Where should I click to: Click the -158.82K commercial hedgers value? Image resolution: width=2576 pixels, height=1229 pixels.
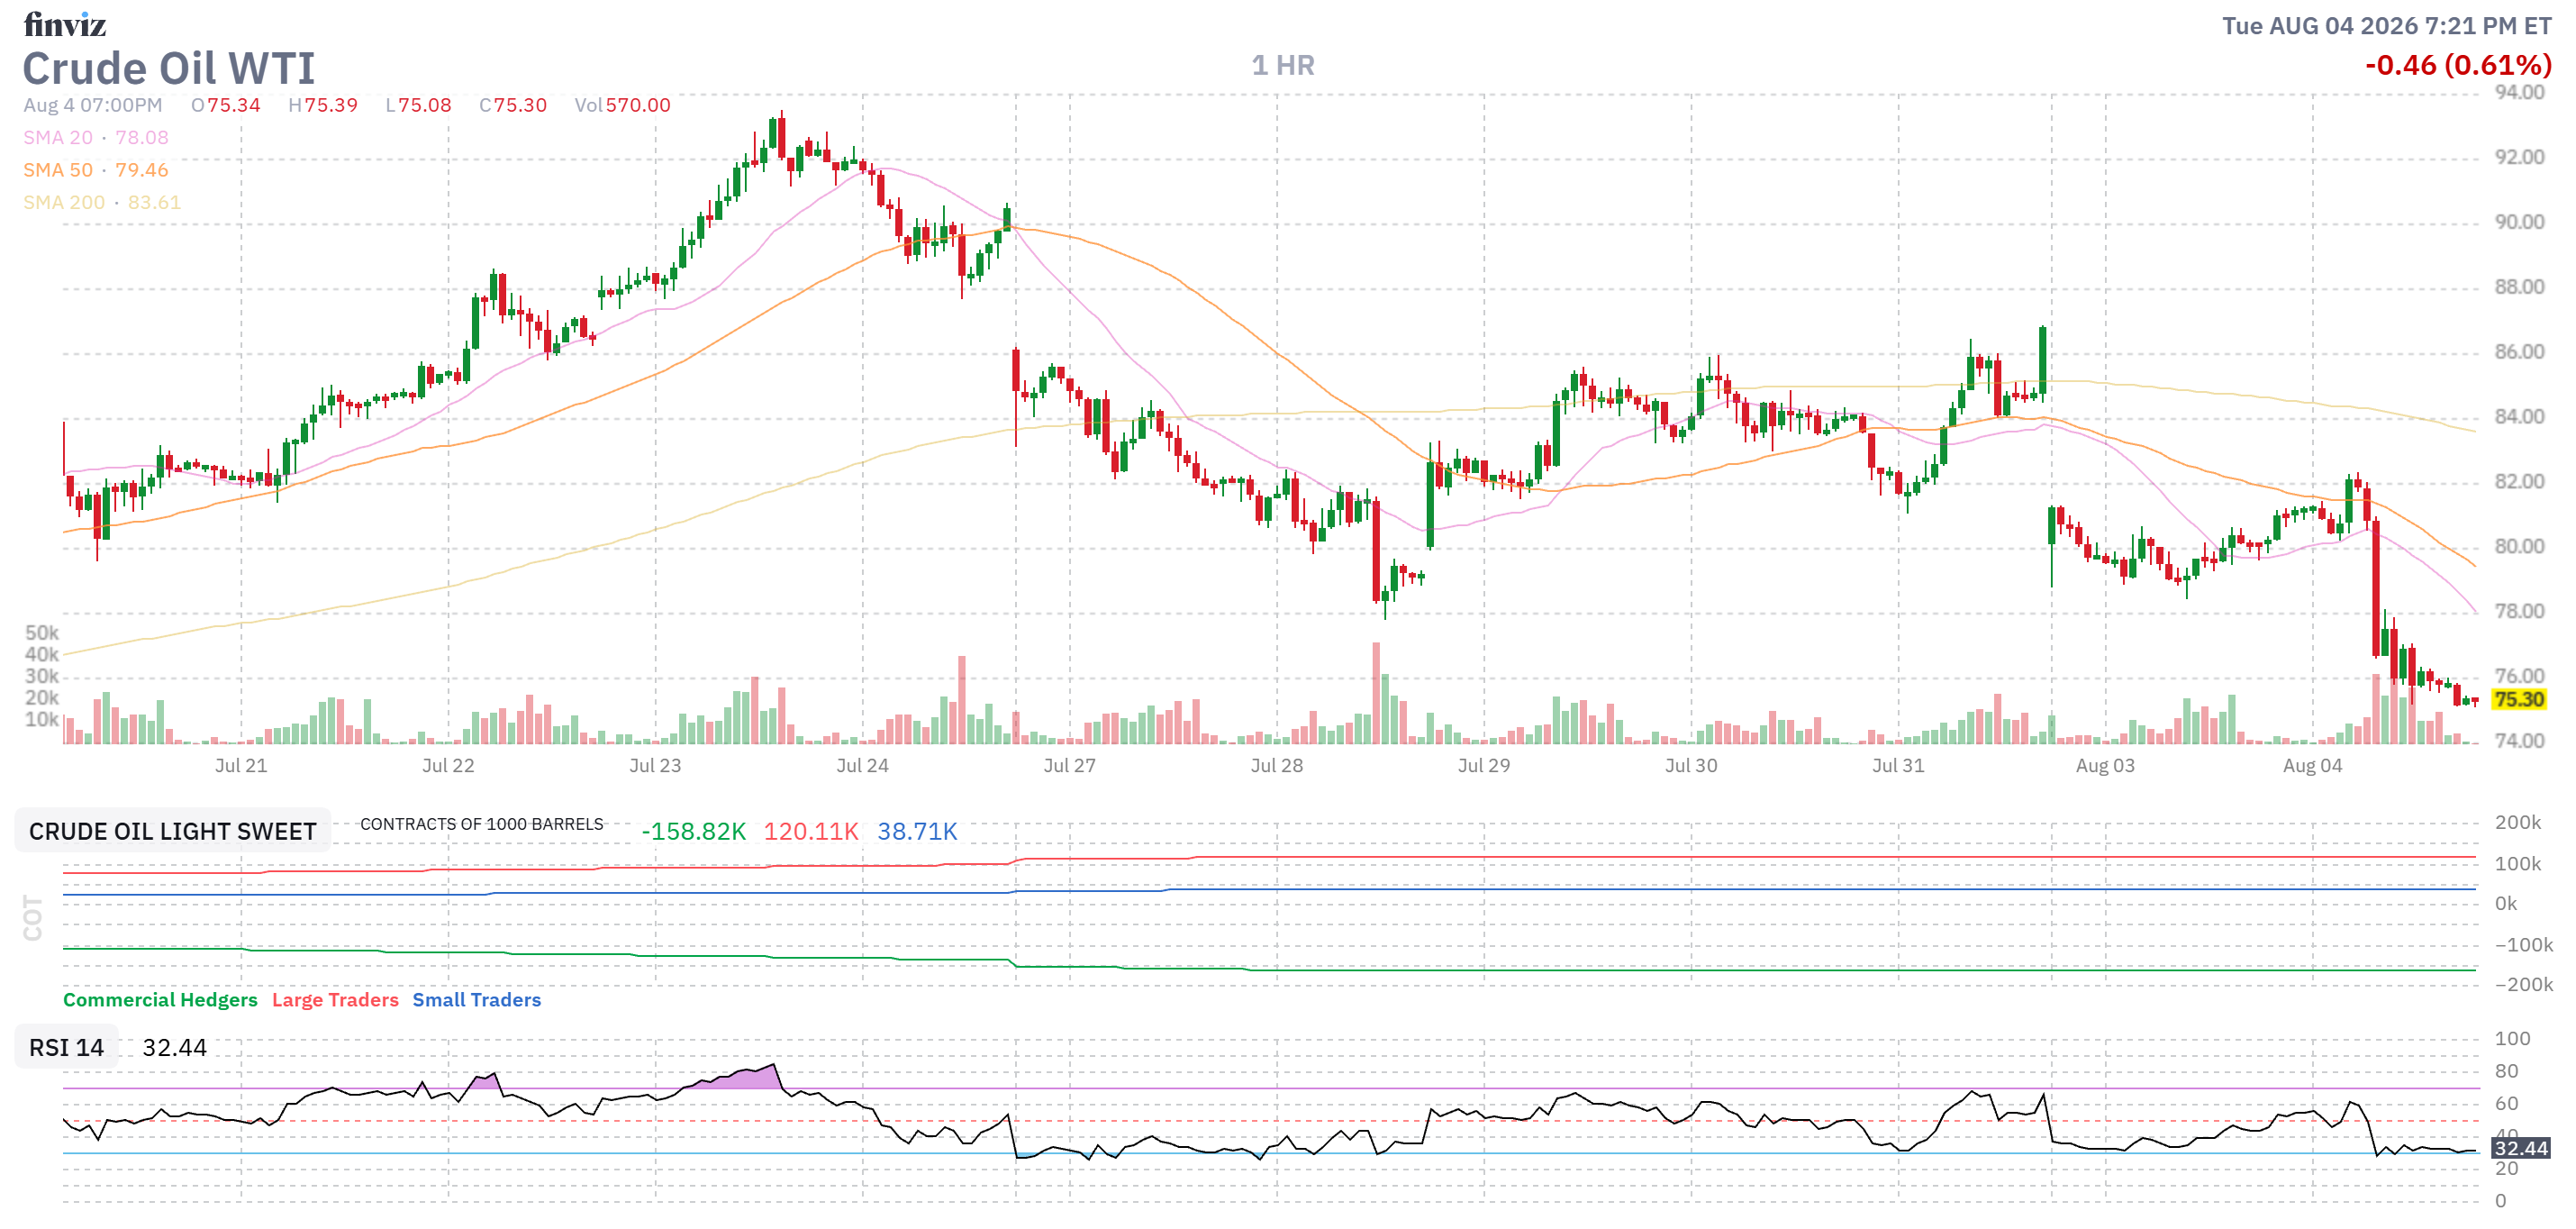pyautogui.click(x=693, y=831)
